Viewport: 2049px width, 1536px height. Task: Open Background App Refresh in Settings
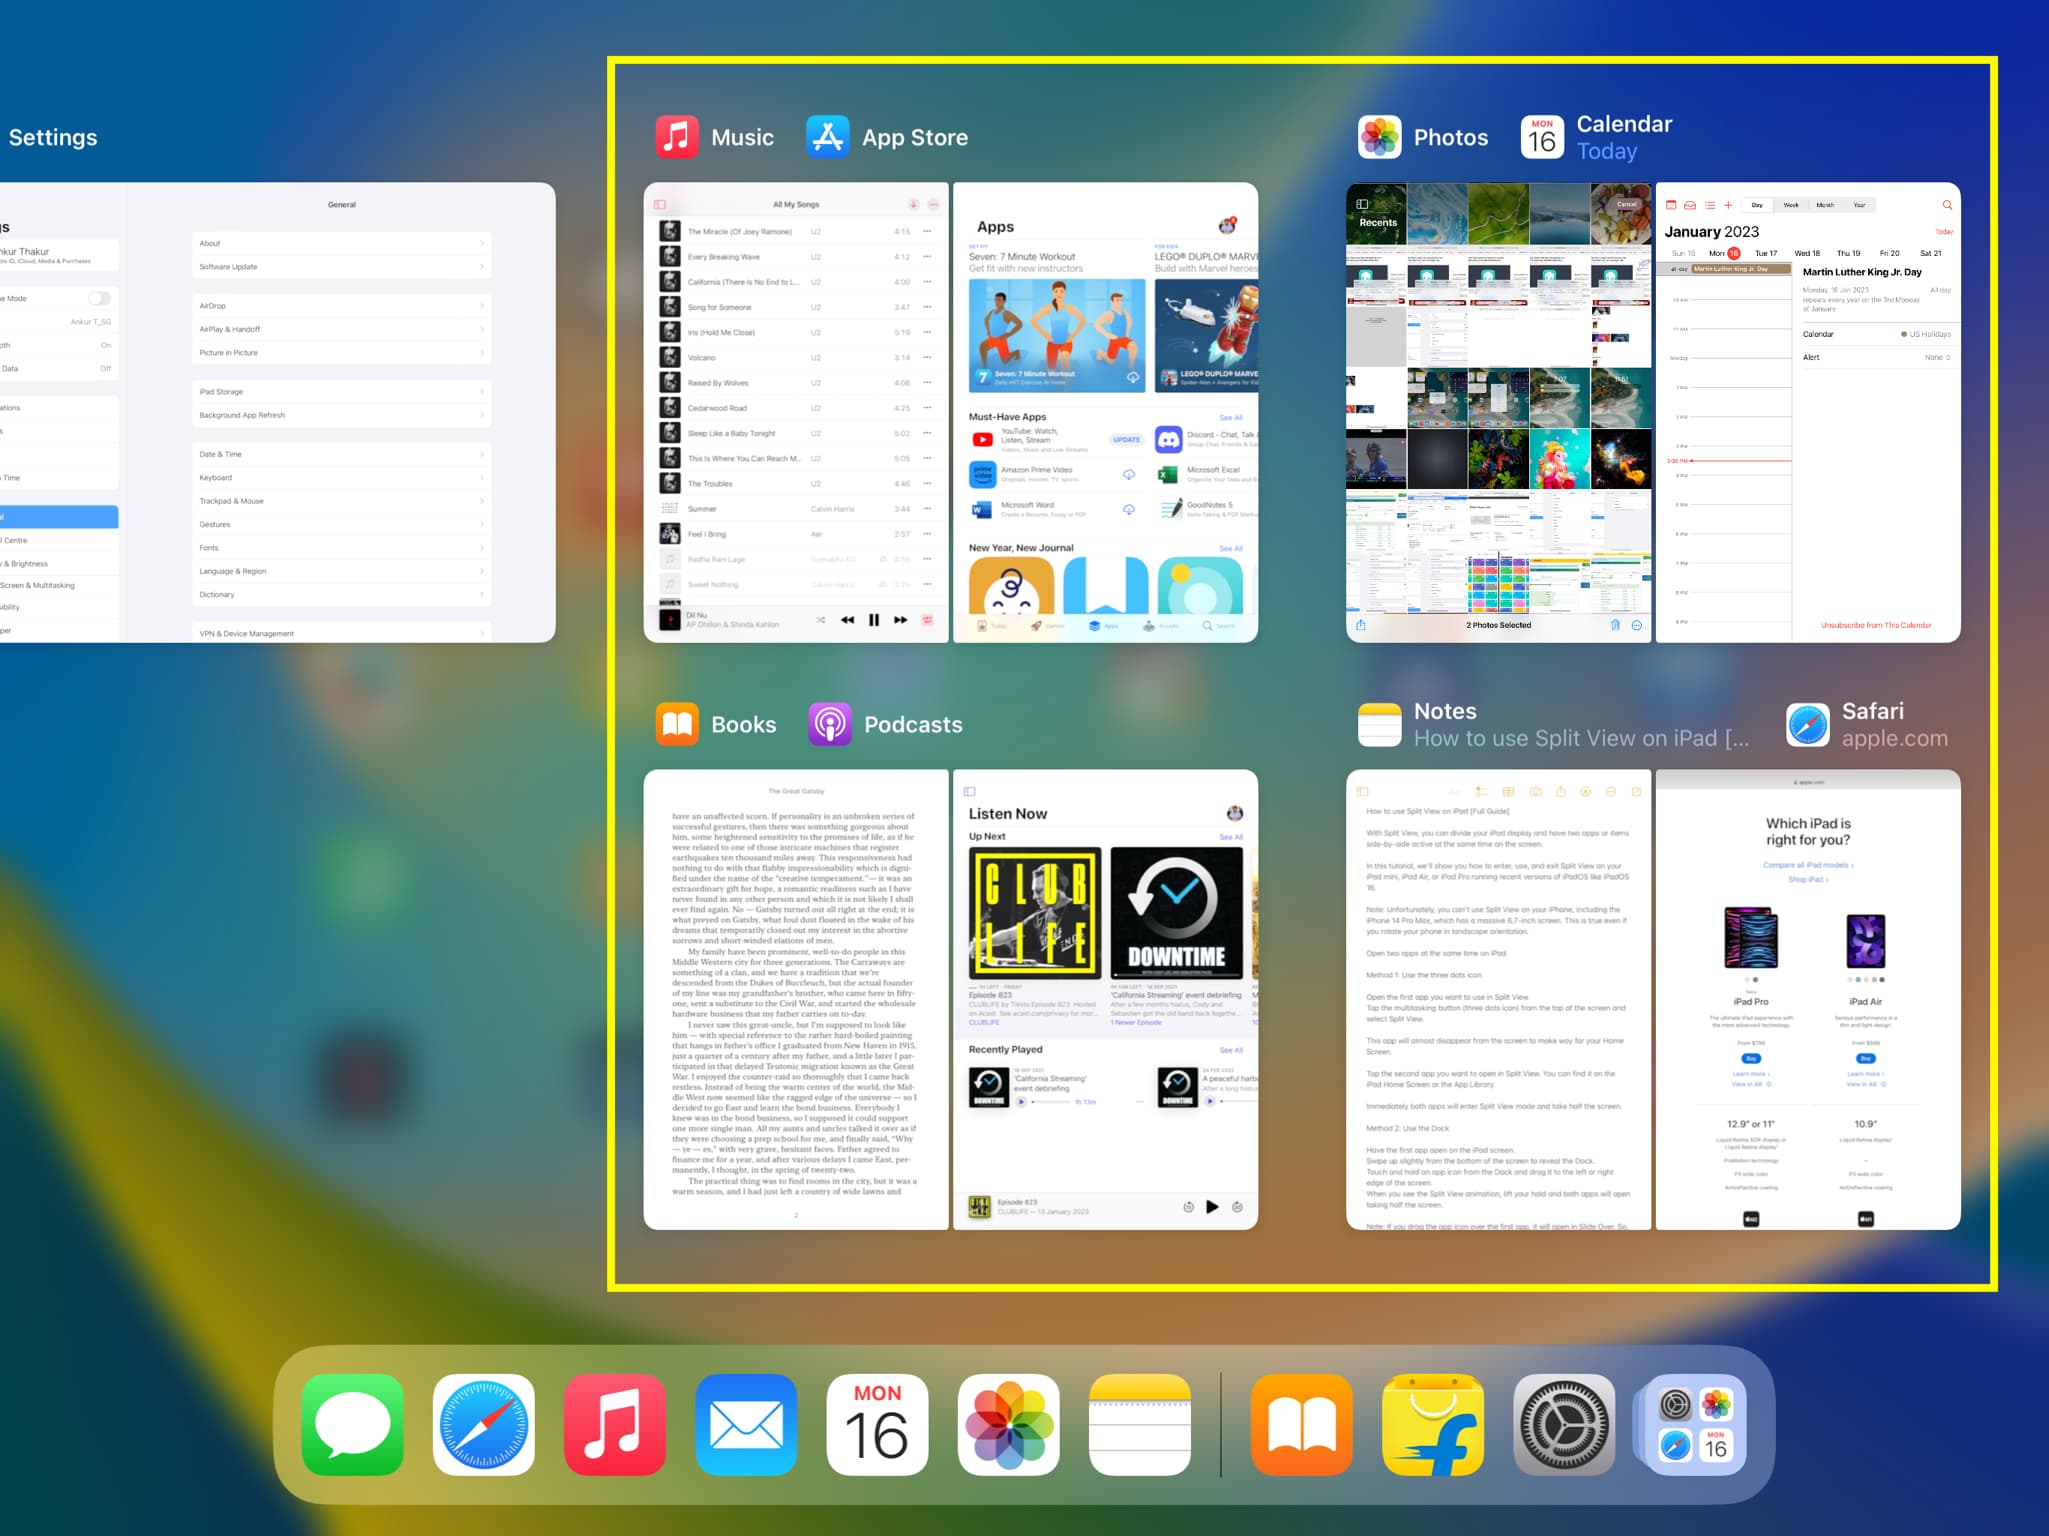point(341,415)
